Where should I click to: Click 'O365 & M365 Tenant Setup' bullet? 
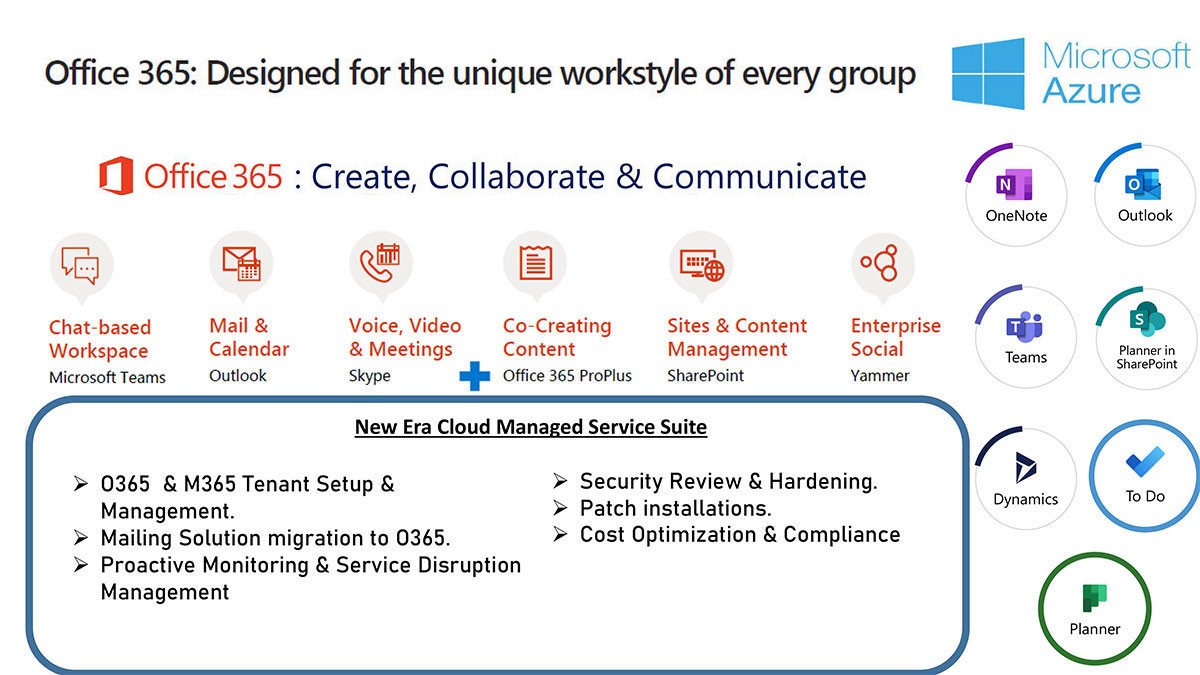pyautogui.click(x=247, y=497)
